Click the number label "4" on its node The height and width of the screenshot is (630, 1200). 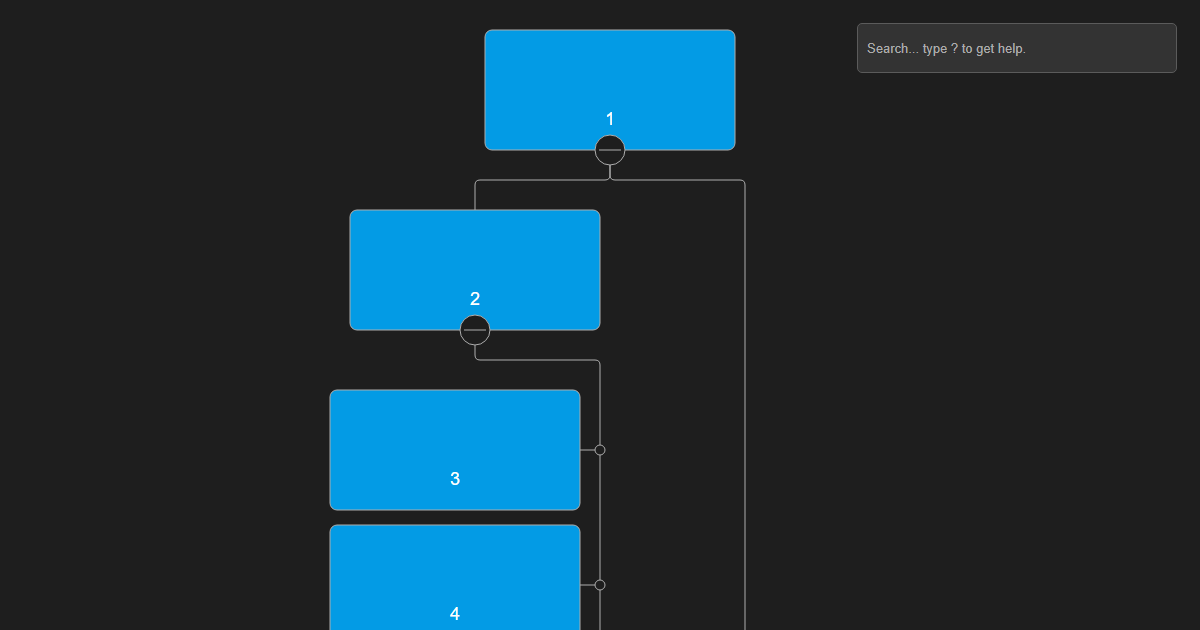(455, 614)
